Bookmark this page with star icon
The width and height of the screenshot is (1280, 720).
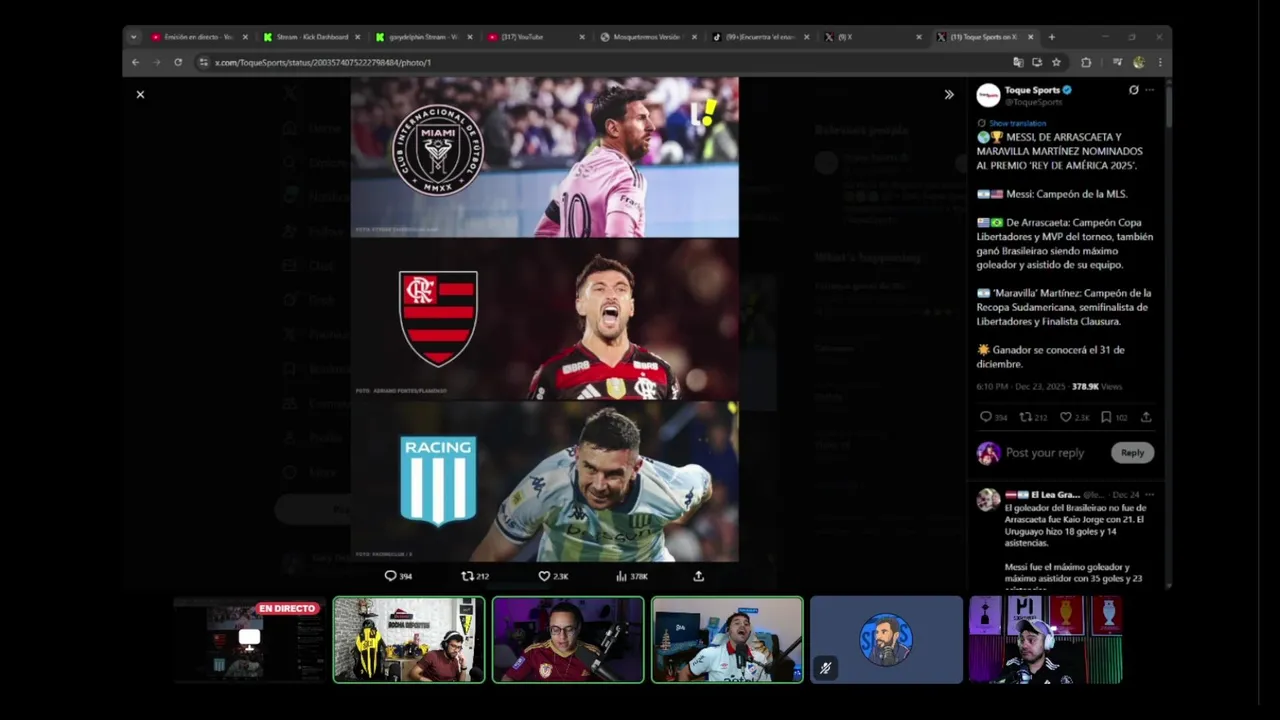(1056, 62)
